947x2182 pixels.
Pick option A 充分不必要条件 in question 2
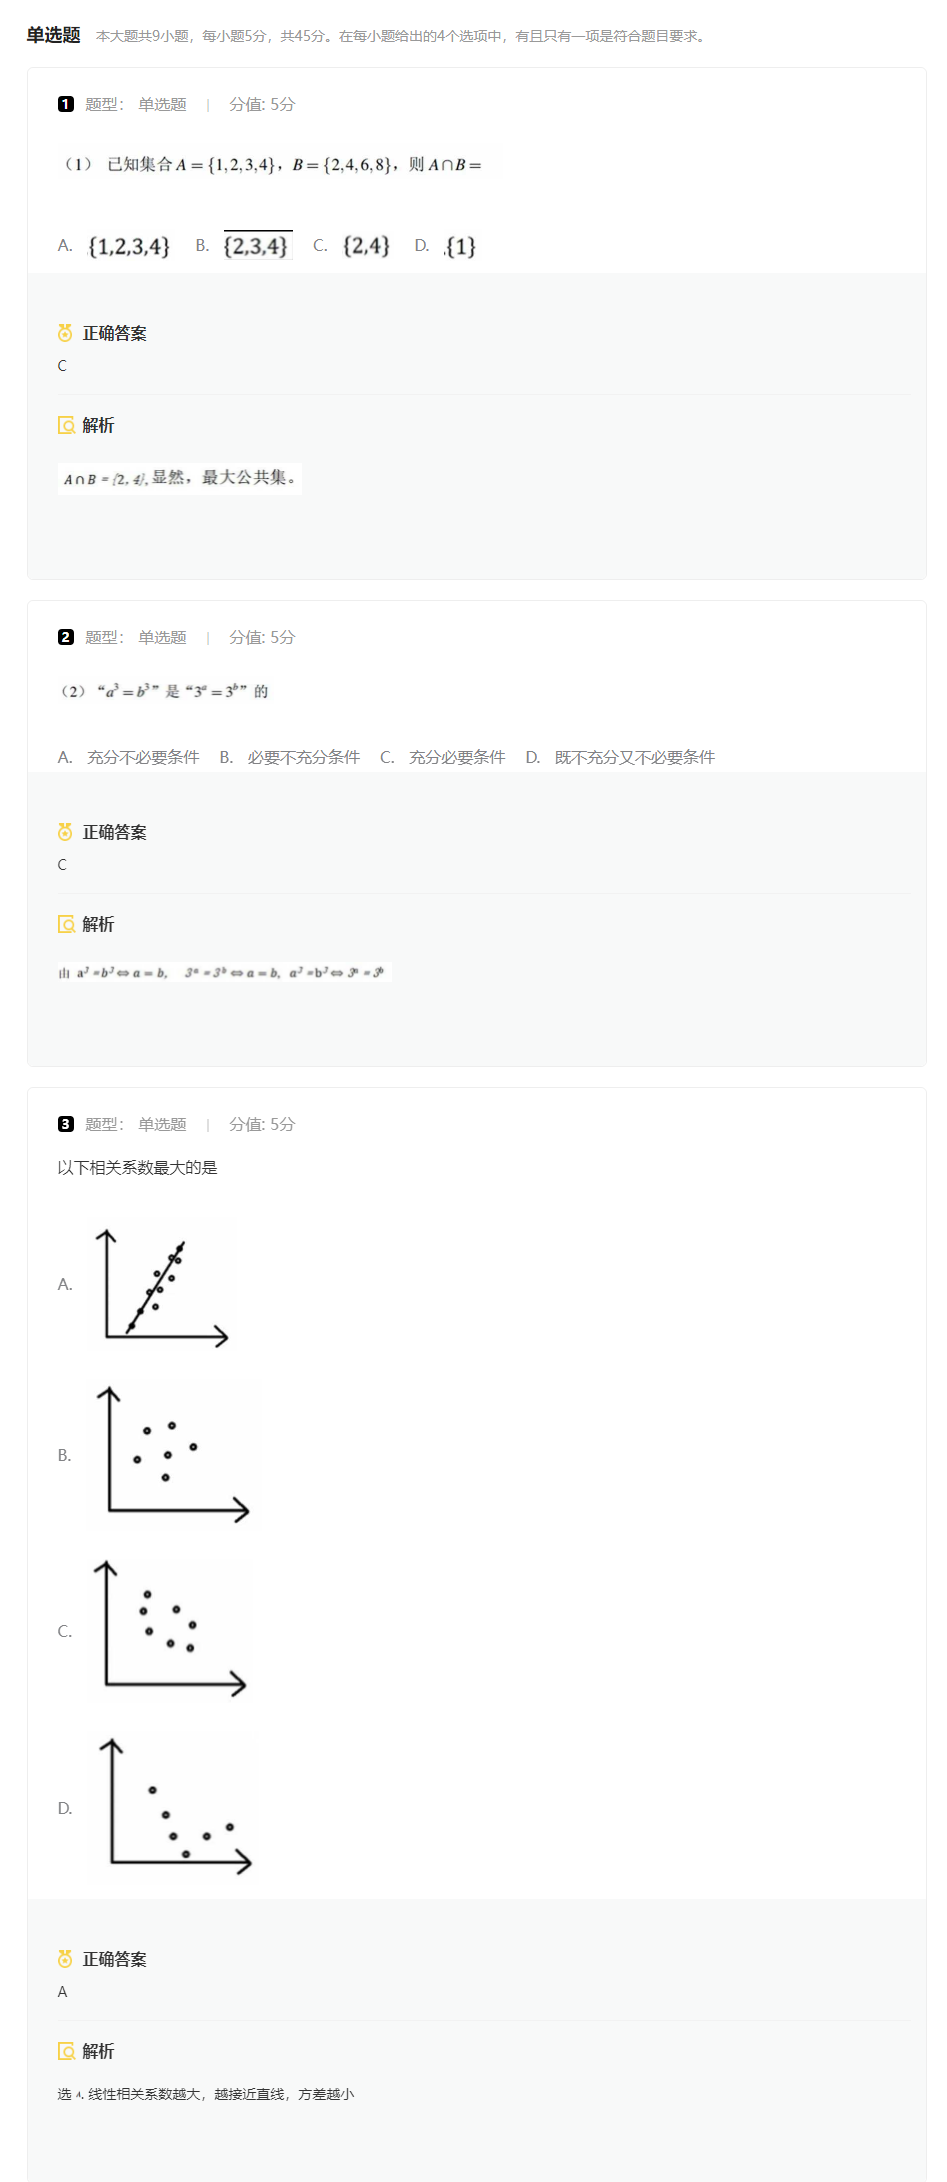[129, 757]
